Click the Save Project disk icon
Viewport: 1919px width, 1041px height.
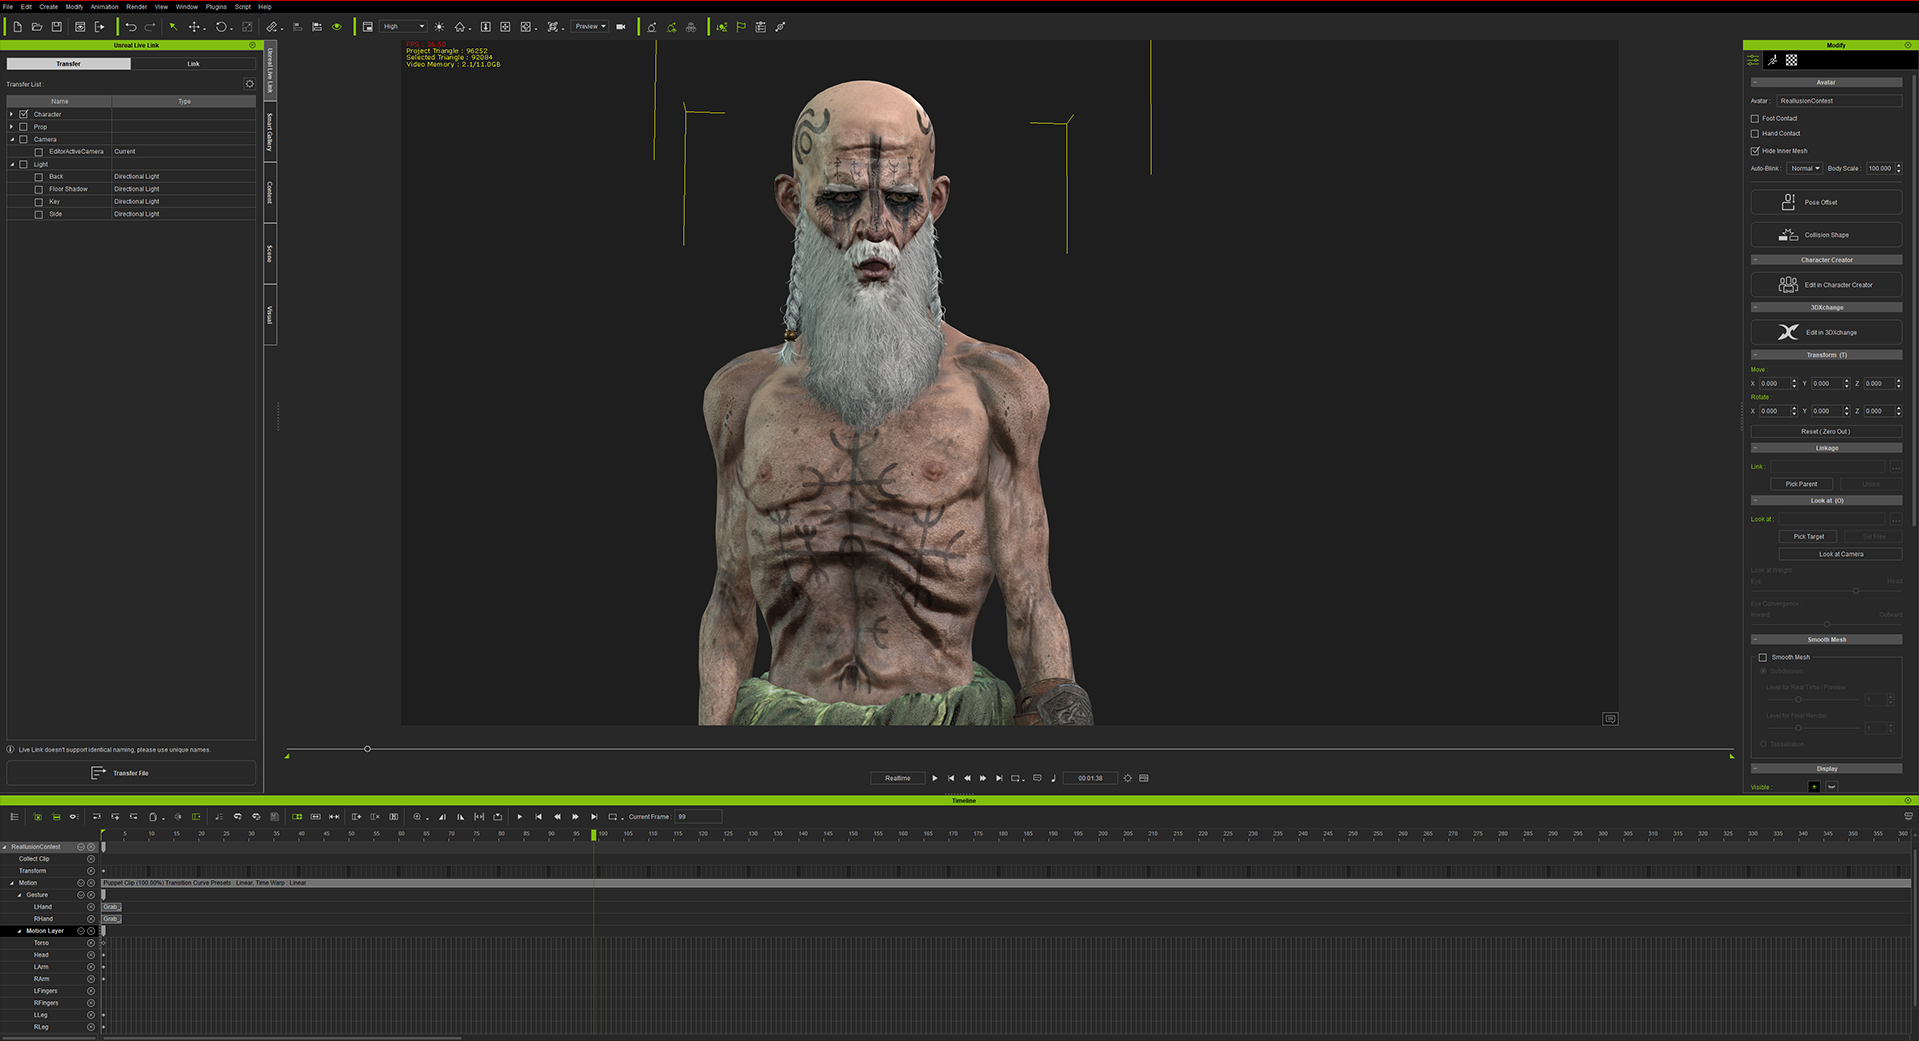[x=57, y=27]
